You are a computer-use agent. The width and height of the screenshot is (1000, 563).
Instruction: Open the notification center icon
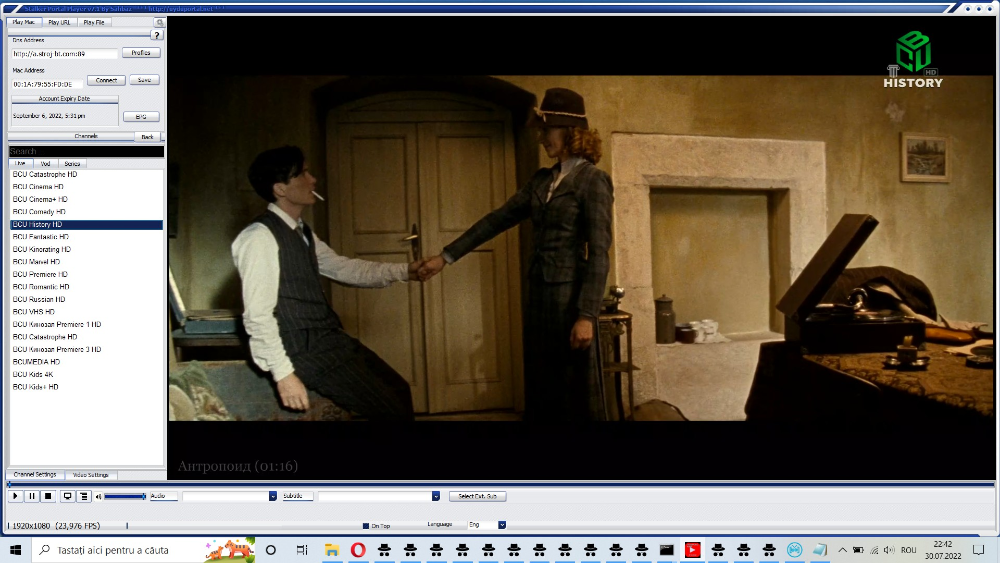pyautogui.click(x=978, y=550)
